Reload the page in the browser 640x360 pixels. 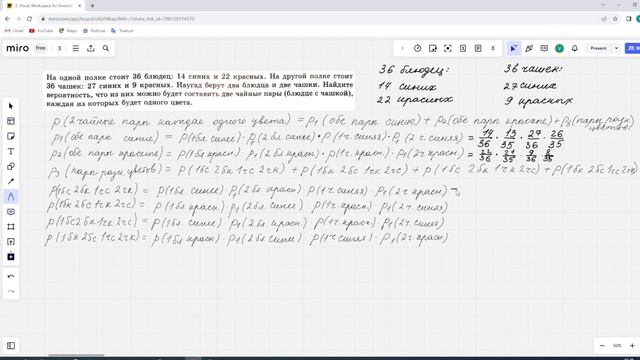coord(29,19)
